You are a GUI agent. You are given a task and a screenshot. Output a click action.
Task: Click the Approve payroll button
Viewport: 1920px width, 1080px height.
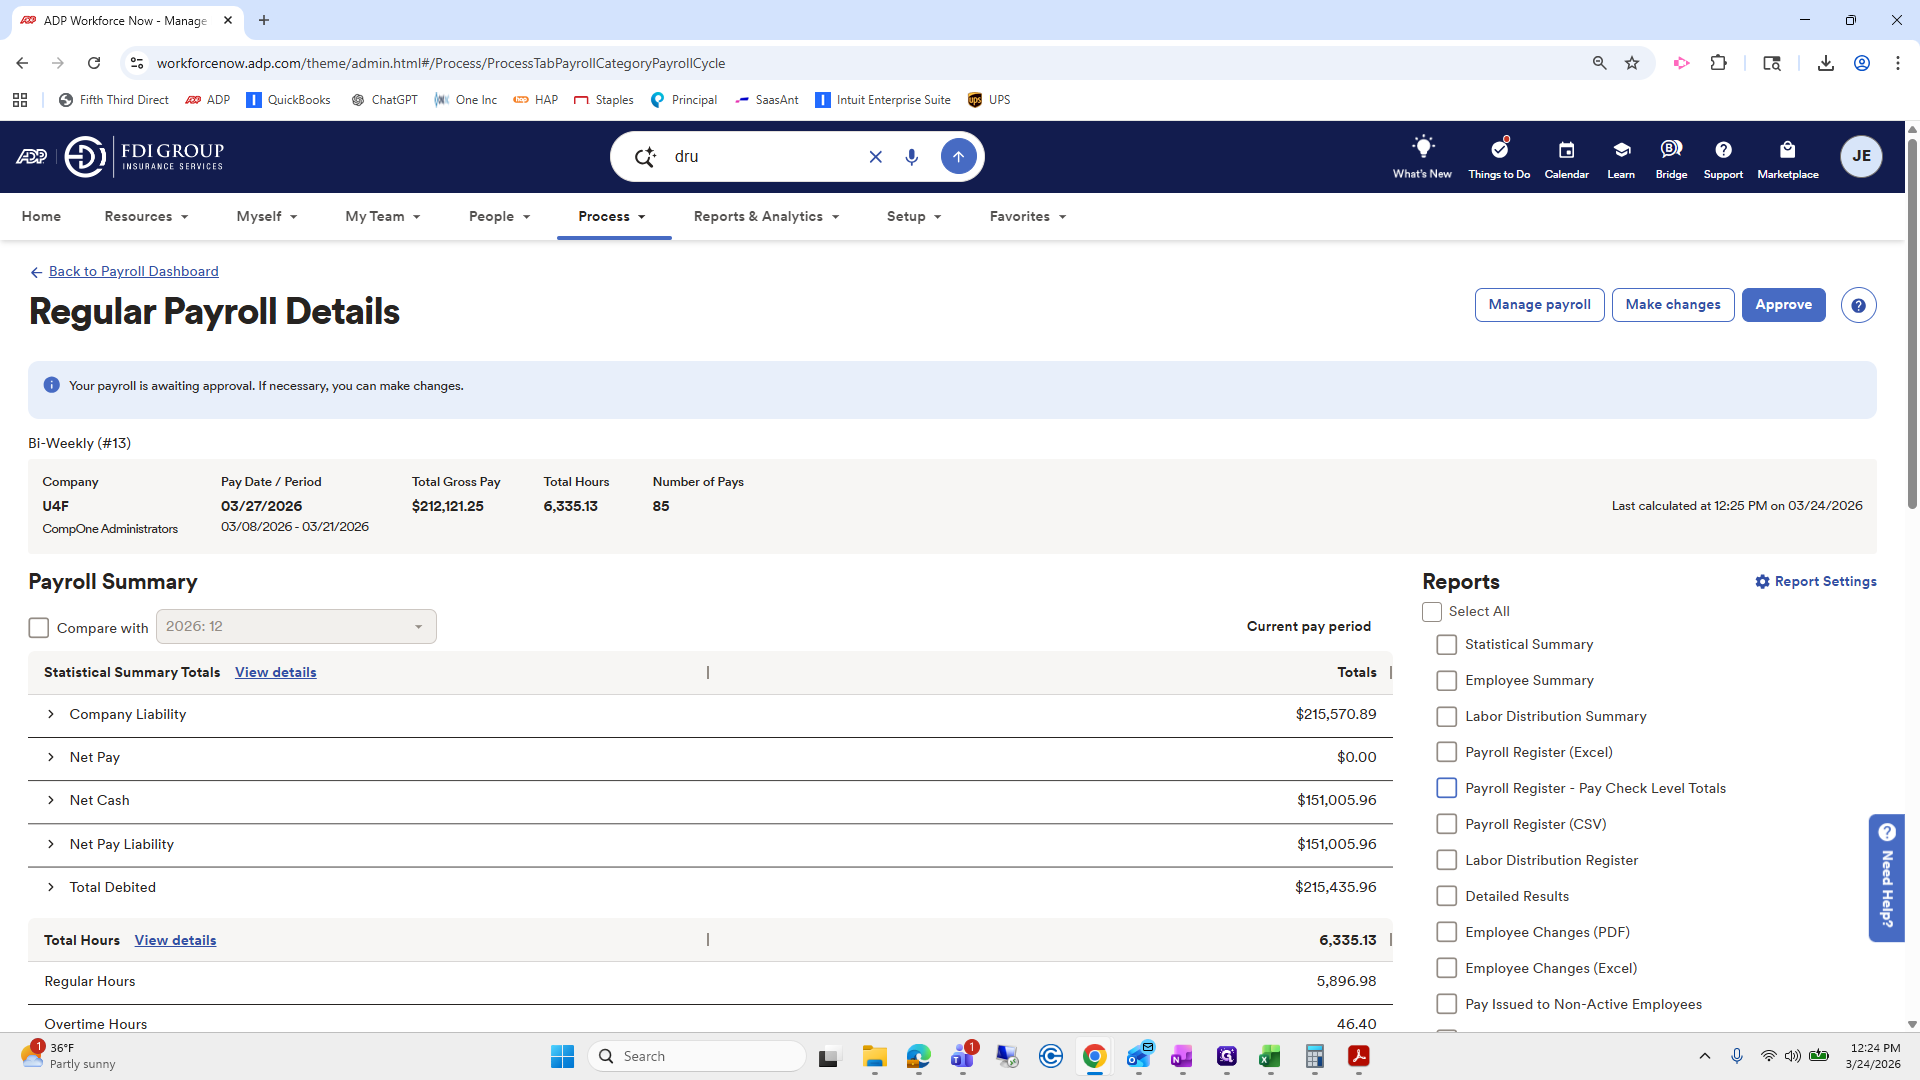click(x=1784, y=305)
